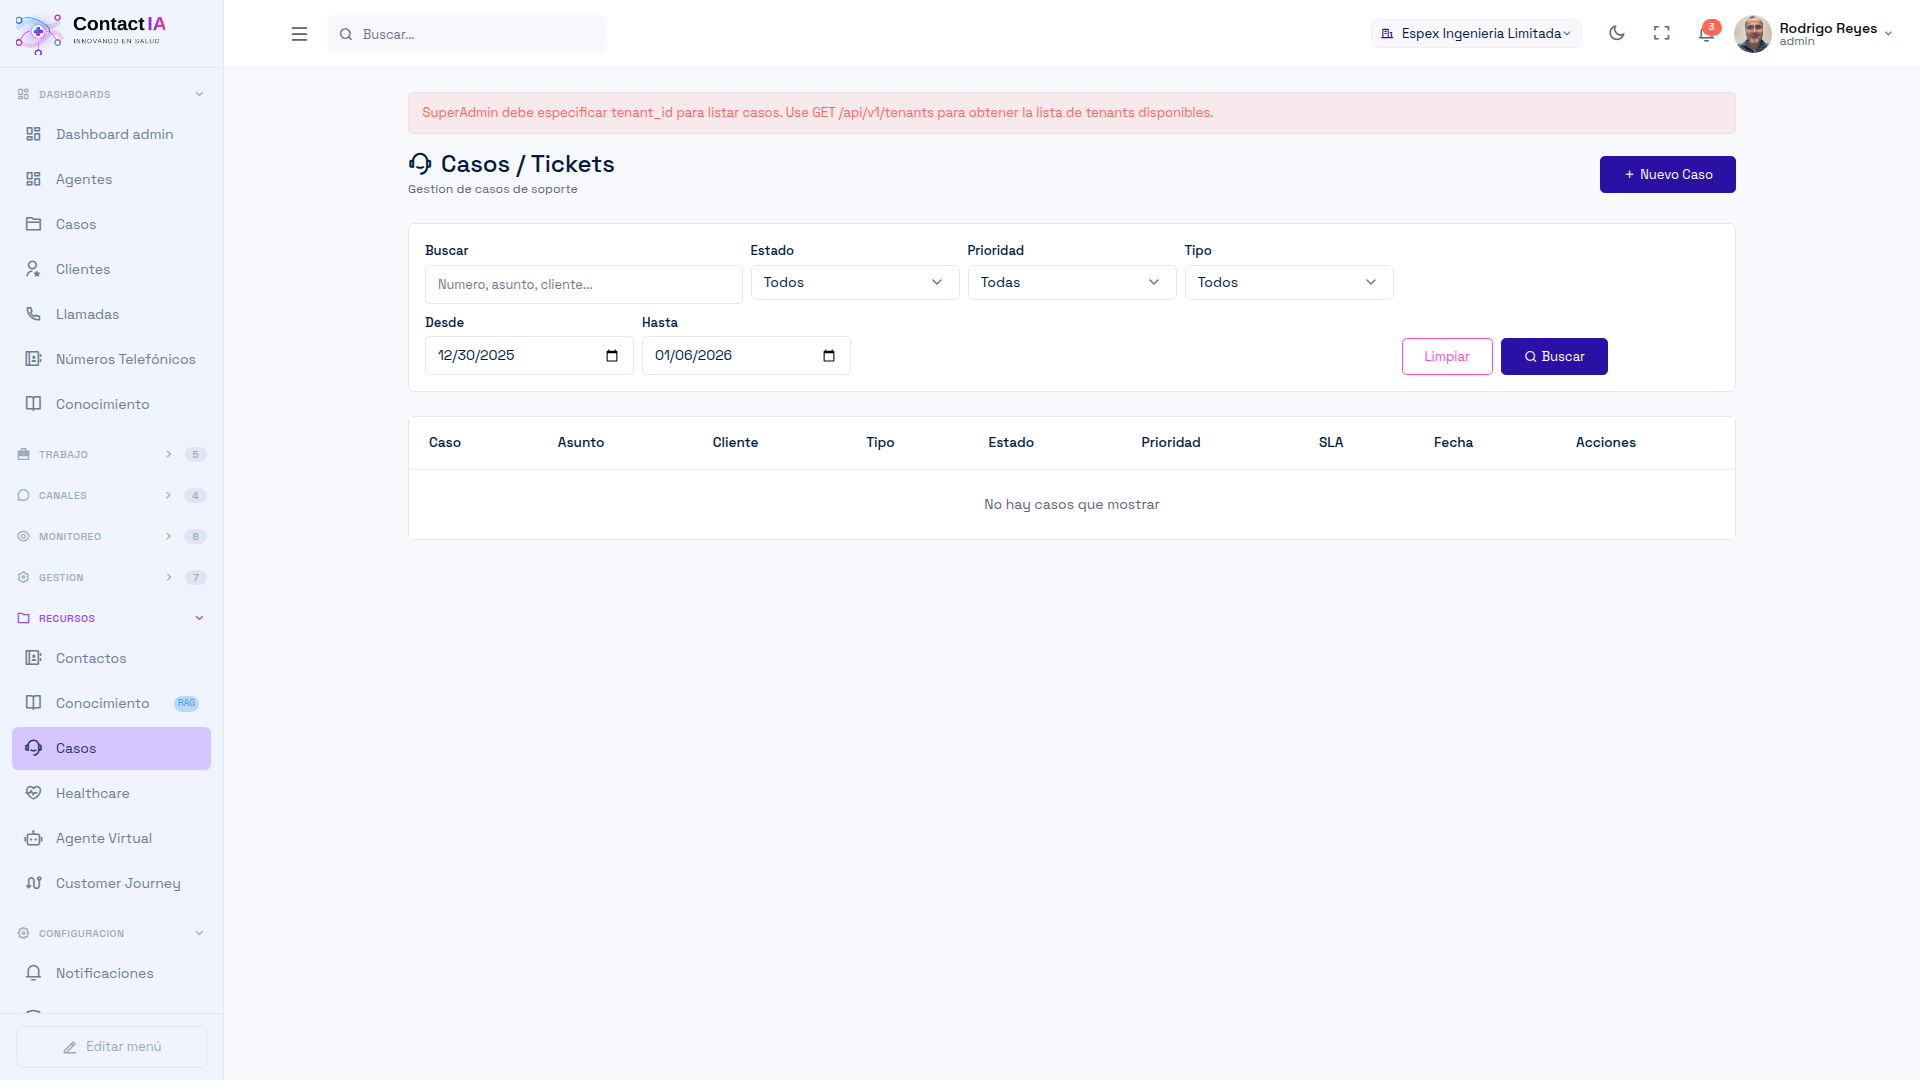Open calendar picker in Desde field

point(612,356)
